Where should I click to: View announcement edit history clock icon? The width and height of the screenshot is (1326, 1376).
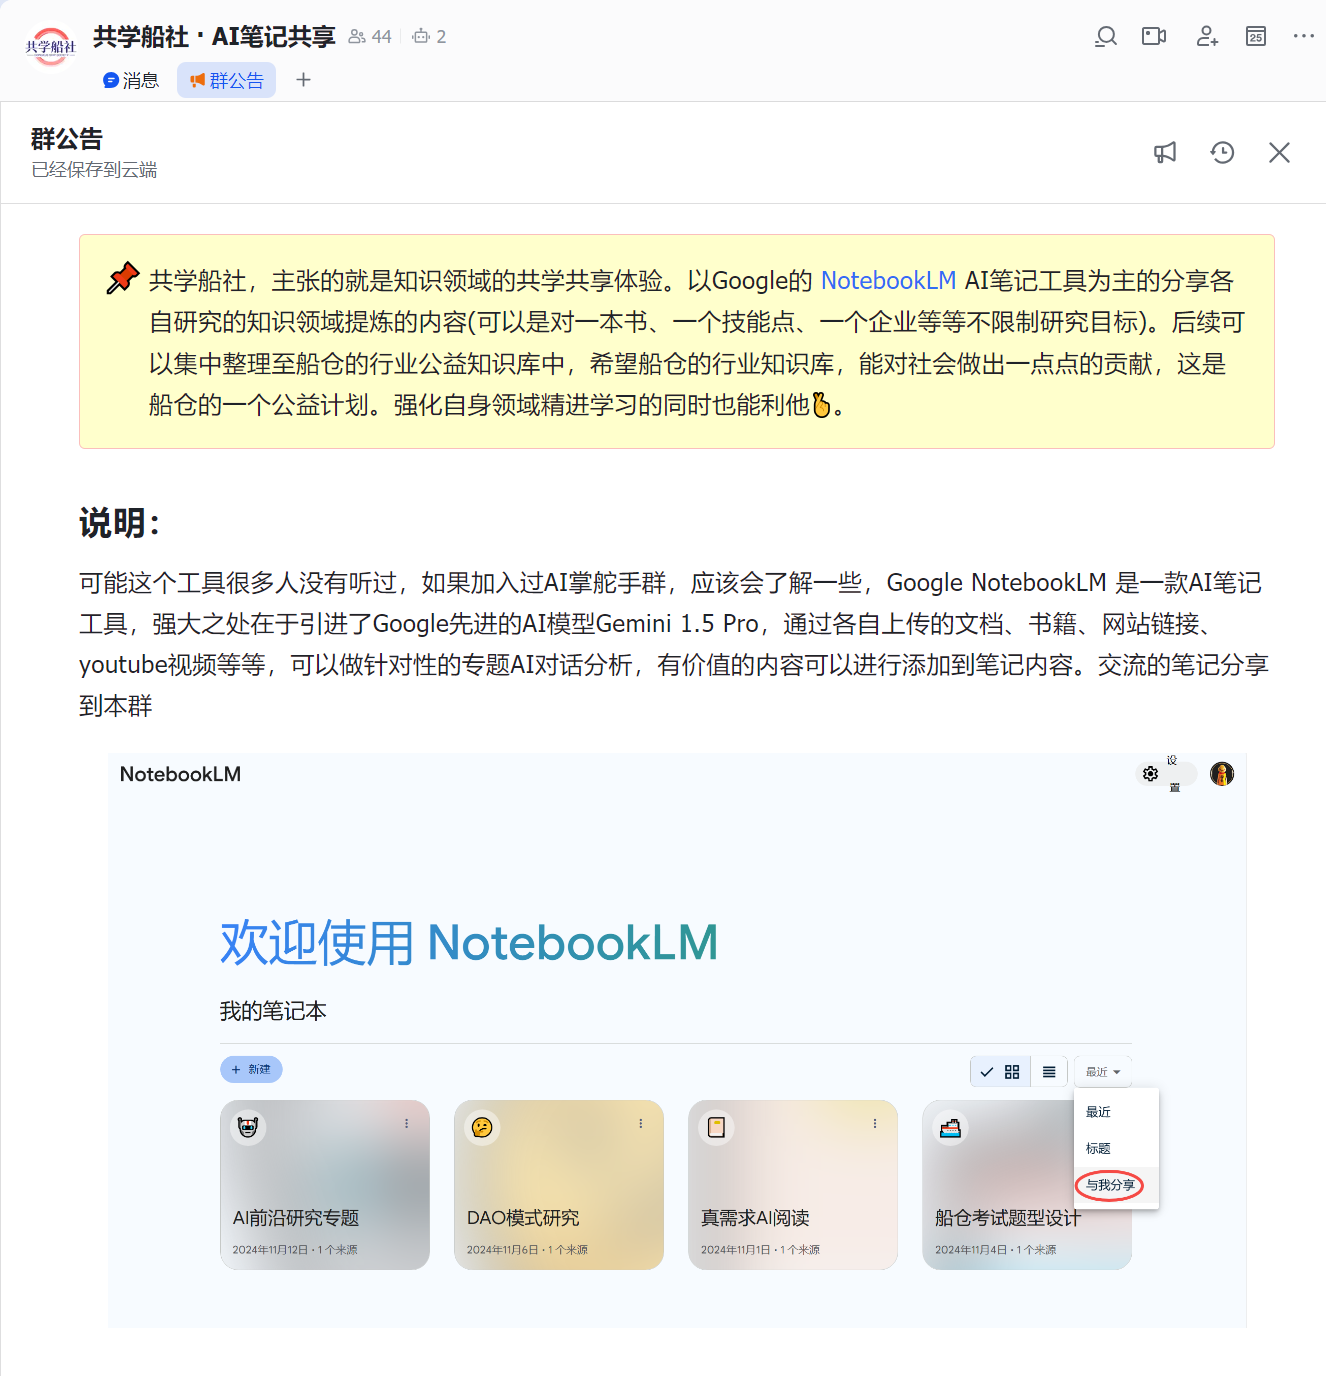pyautogui.click(x=1222, y=153)
